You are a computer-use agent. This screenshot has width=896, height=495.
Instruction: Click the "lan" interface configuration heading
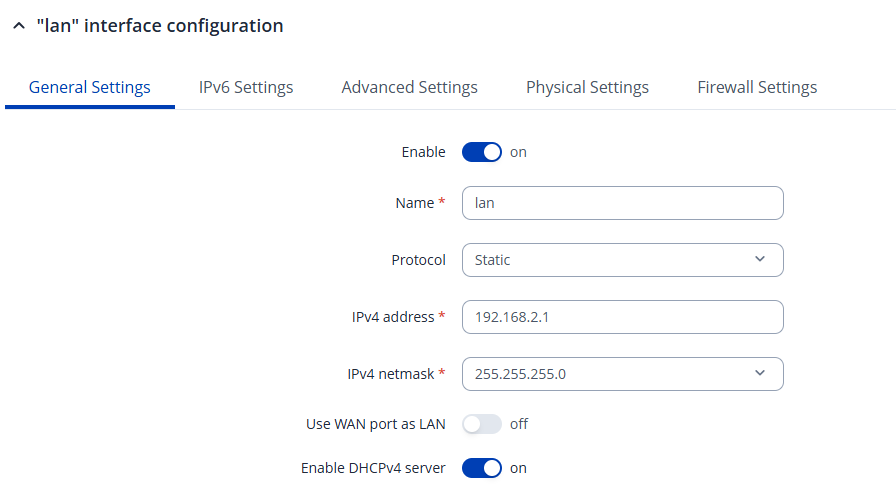pos(160,26)
